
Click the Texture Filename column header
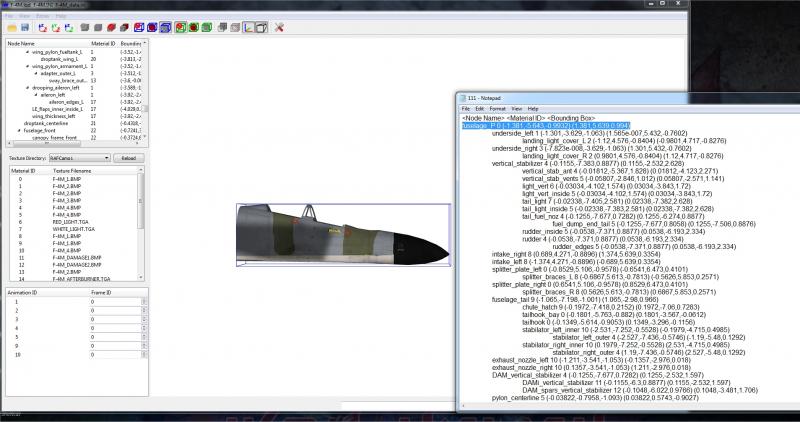click(x=72, y=171)
